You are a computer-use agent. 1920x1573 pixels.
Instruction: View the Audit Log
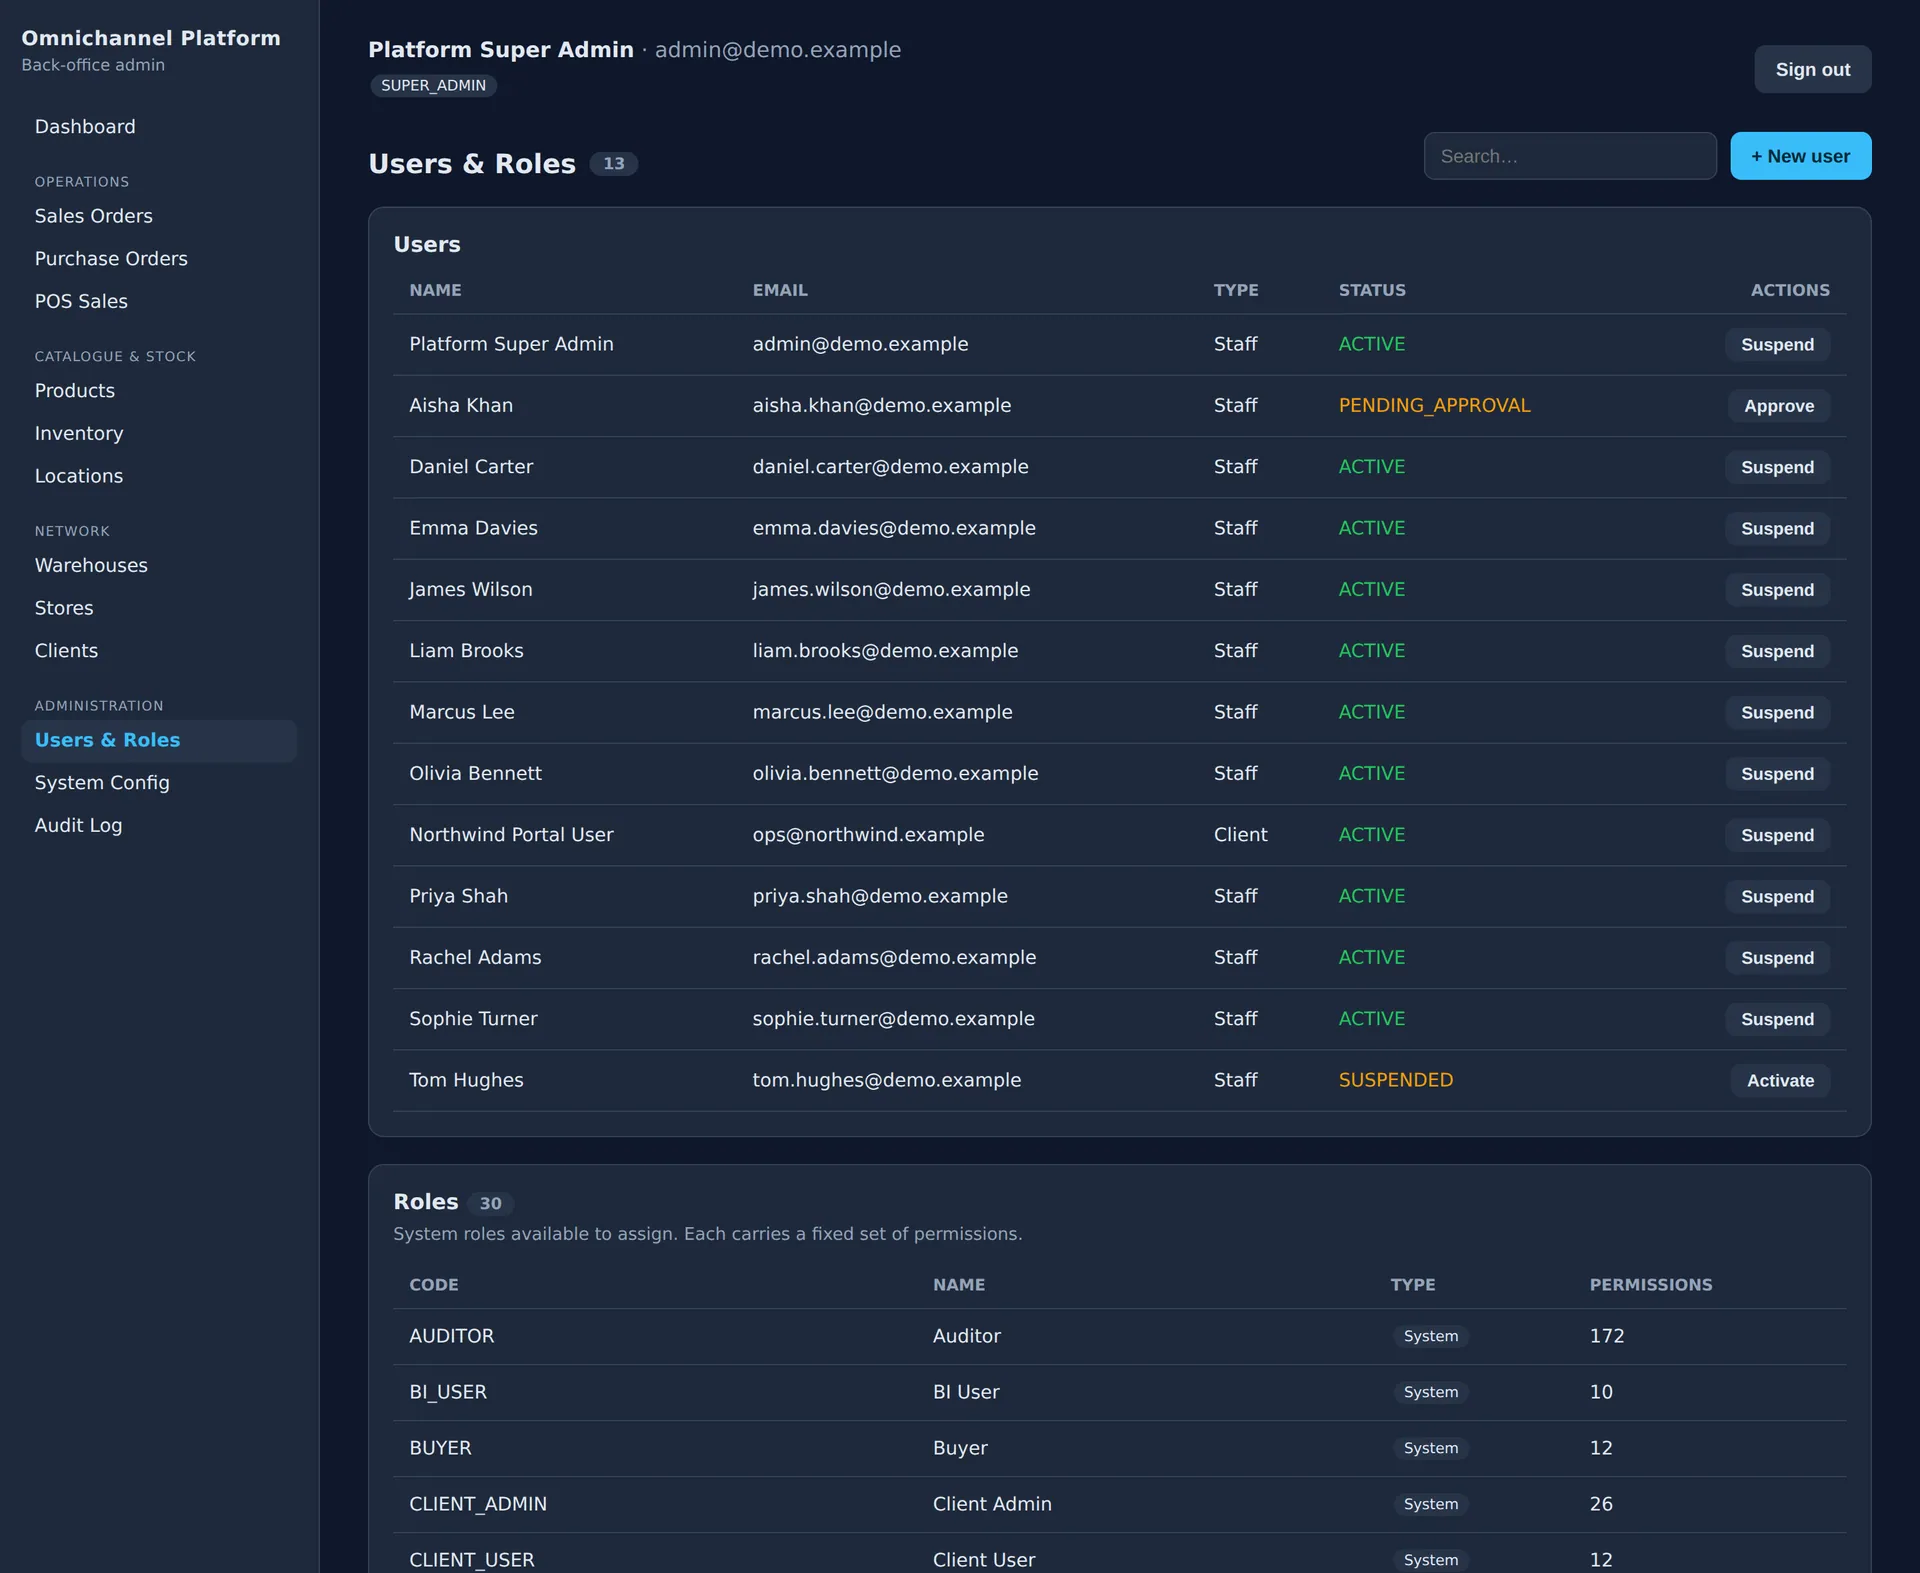pos(159,825)
